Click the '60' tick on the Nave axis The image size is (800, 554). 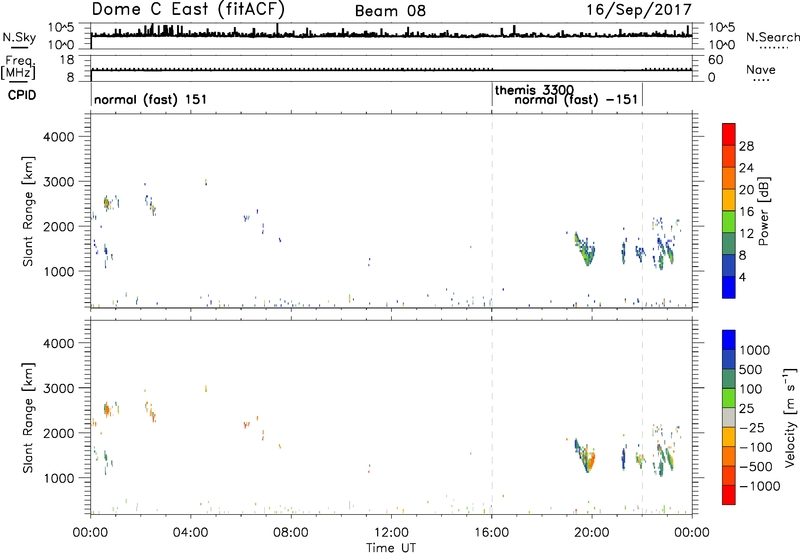(715, 60)
